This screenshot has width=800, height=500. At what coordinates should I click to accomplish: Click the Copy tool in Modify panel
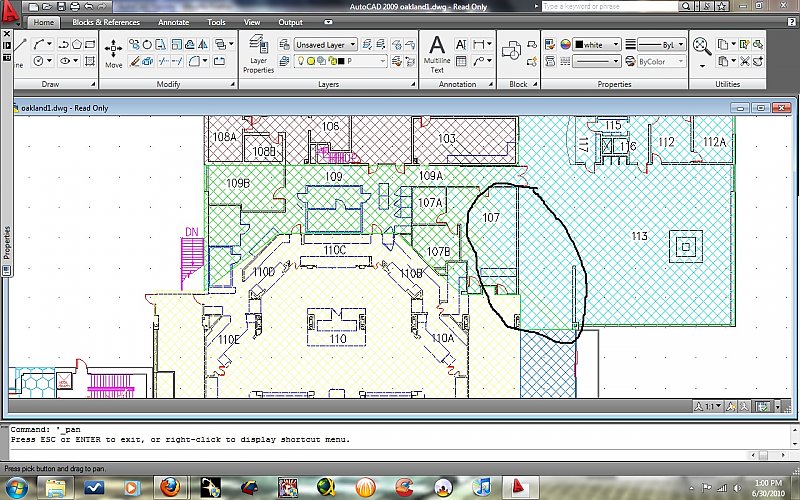click(x=135, y=44)
